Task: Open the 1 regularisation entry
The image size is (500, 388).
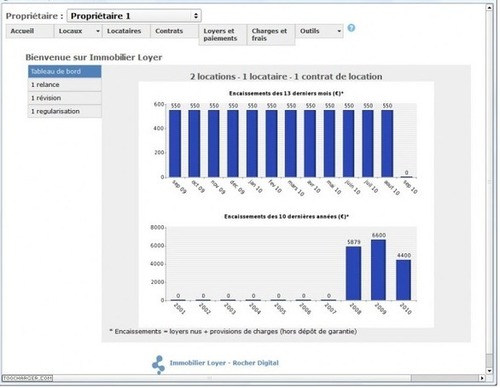Action: tap(65, 111)
